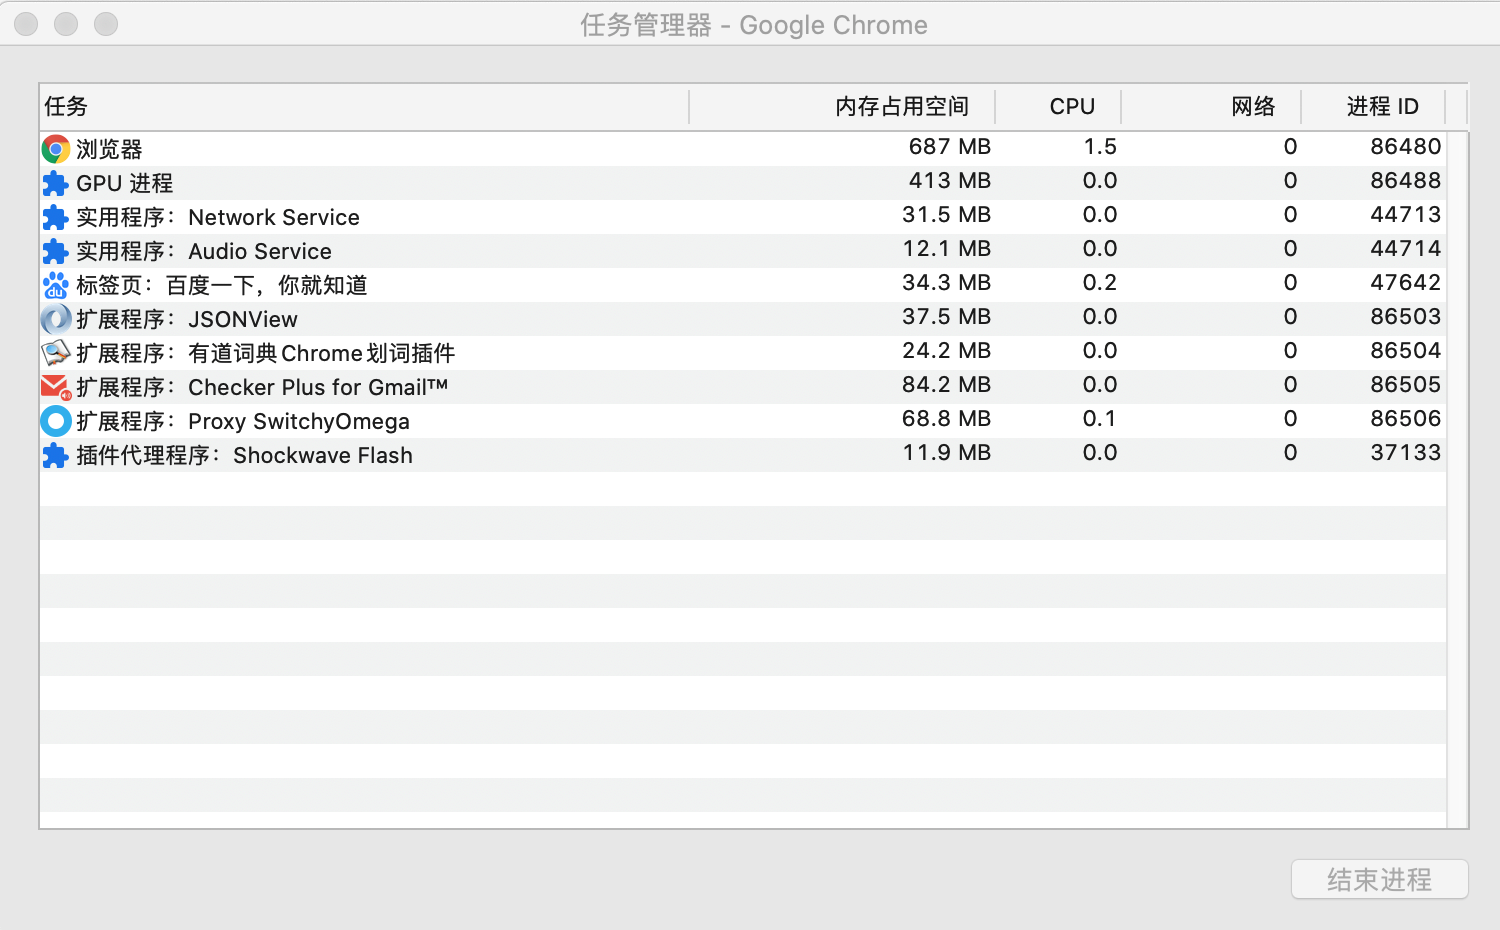
Task: Click process ID 47642
Action: click(x=1406, y=283)
